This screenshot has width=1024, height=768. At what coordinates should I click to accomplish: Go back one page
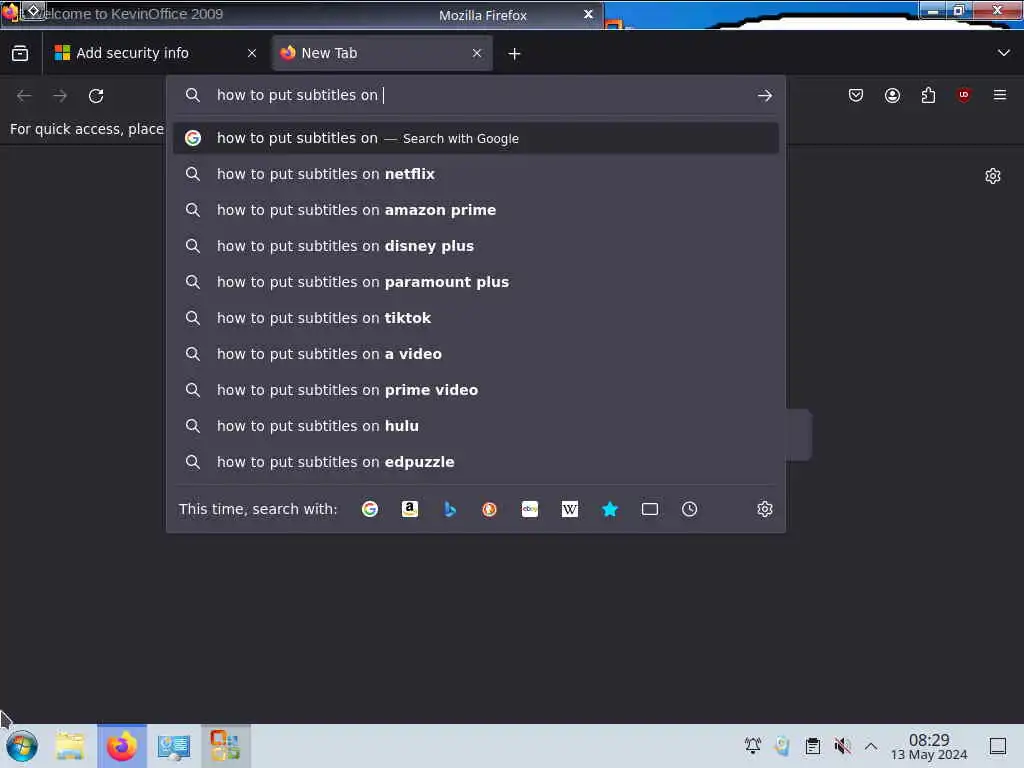[24, 96]
